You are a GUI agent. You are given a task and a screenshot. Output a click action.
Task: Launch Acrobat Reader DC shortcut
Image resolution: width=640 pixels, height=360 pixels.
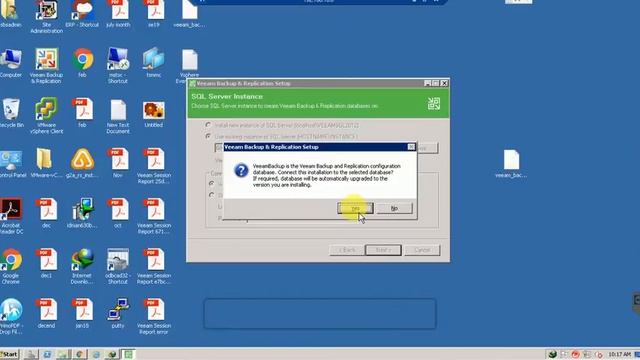pos(11,216)
